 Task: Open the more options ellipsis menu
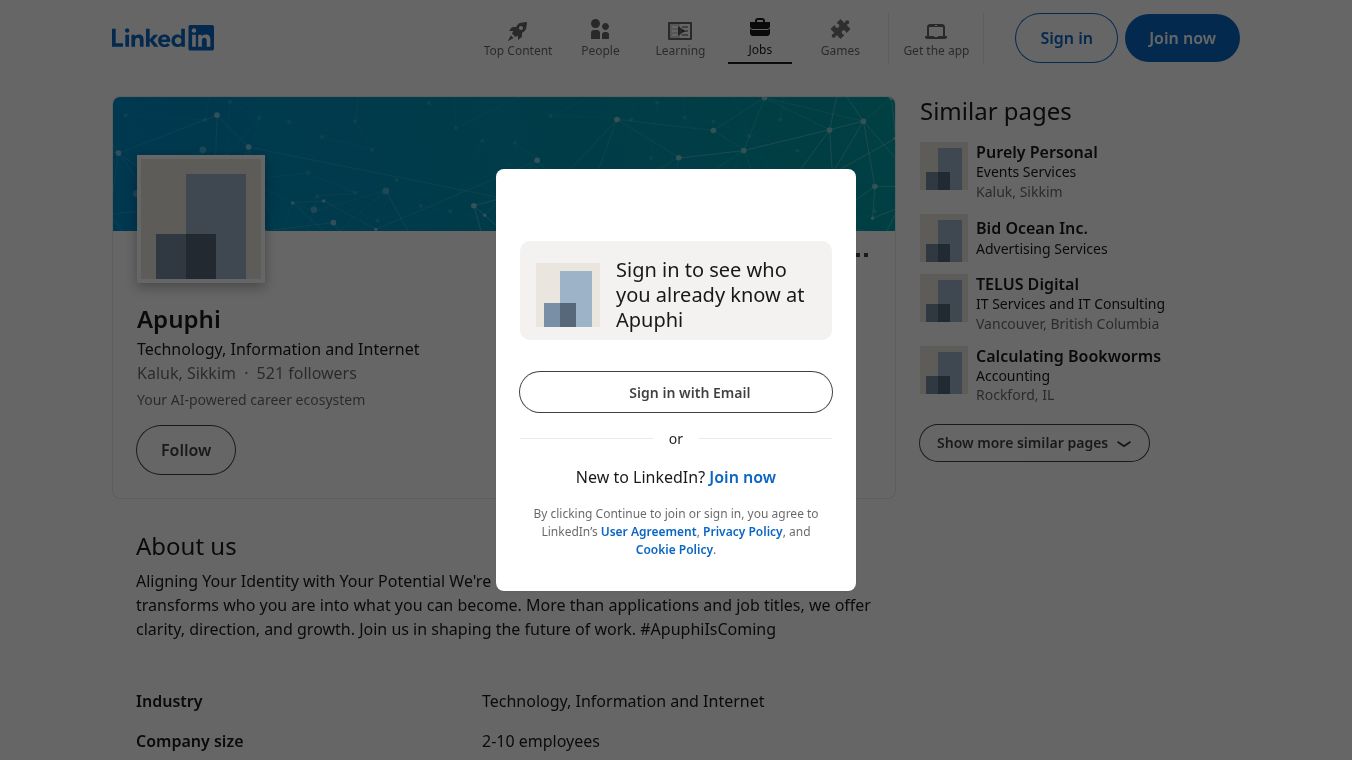pyautogui.click(x=862, y=255)
